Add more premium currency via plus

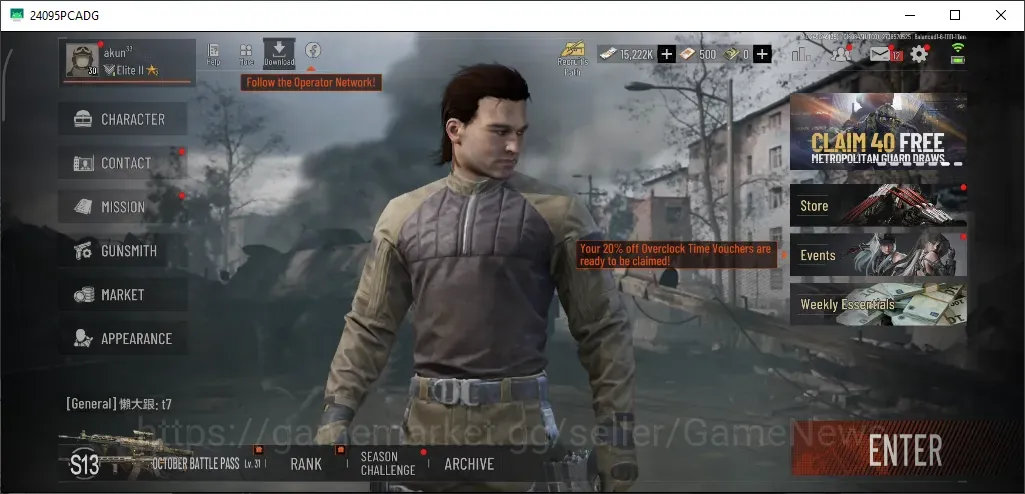pos(762,54)
